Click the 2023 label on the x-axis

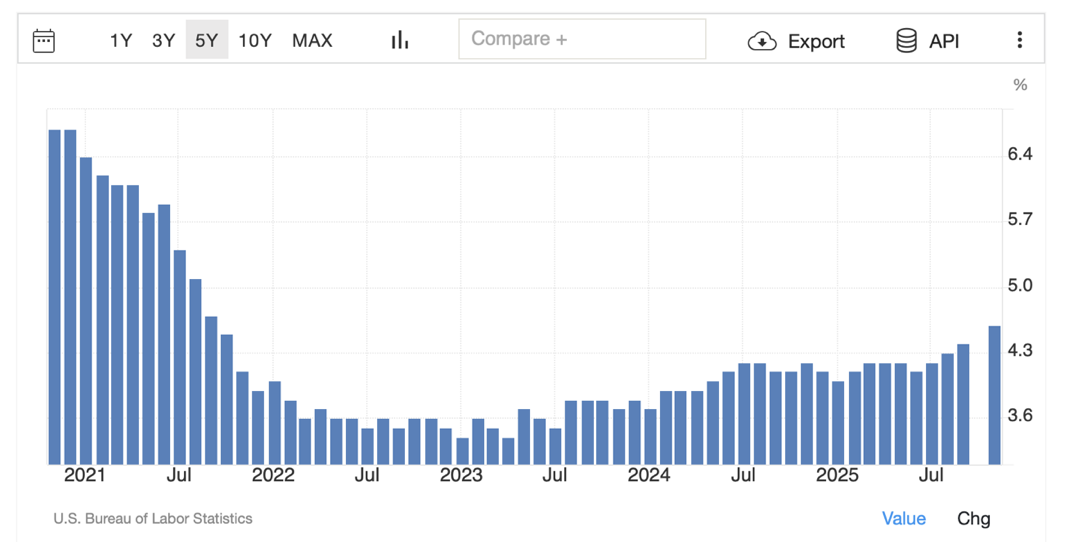click(x=461, y=475)
